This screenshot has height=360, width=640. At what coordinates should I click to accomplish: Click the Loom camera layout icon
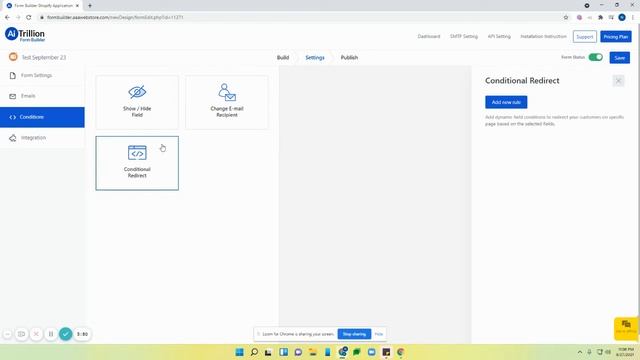(22, 334)
